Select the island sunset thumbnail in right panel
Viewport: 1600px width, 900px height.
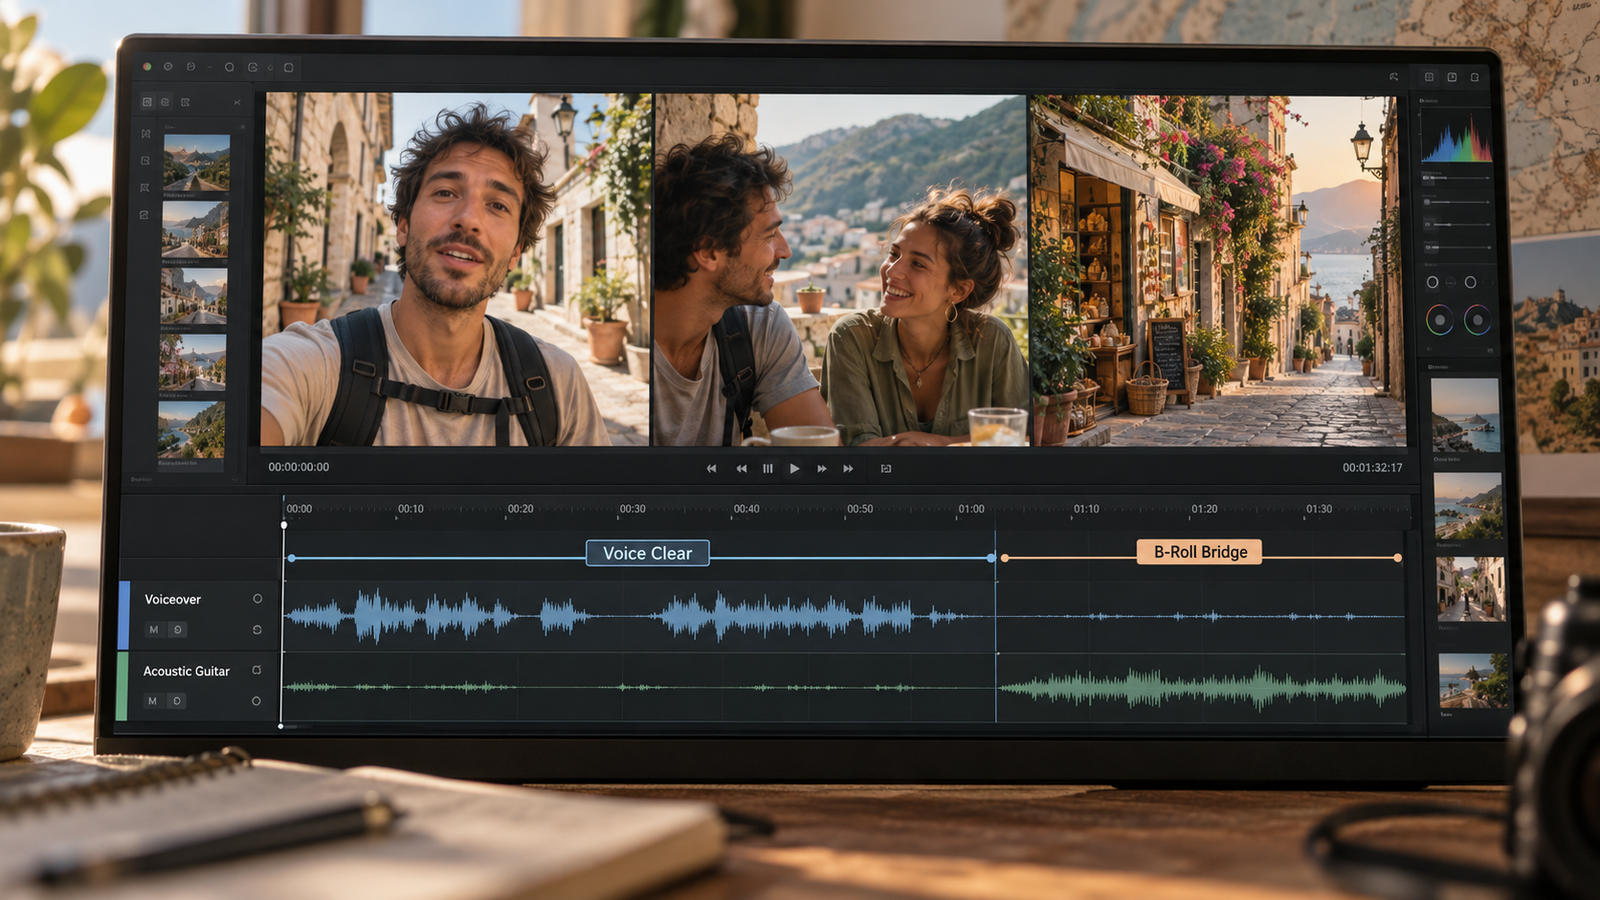click(x=1465, y=416)
